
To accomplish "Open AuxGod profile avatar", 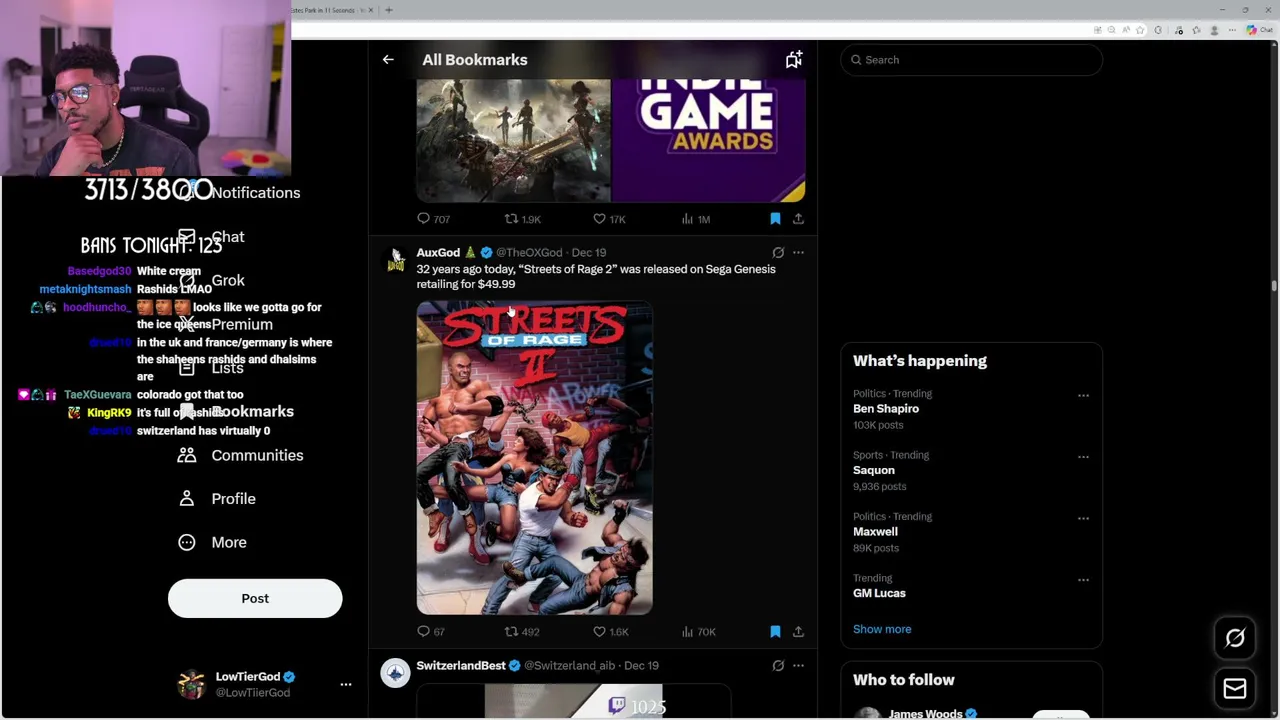I will pos(396,260).
